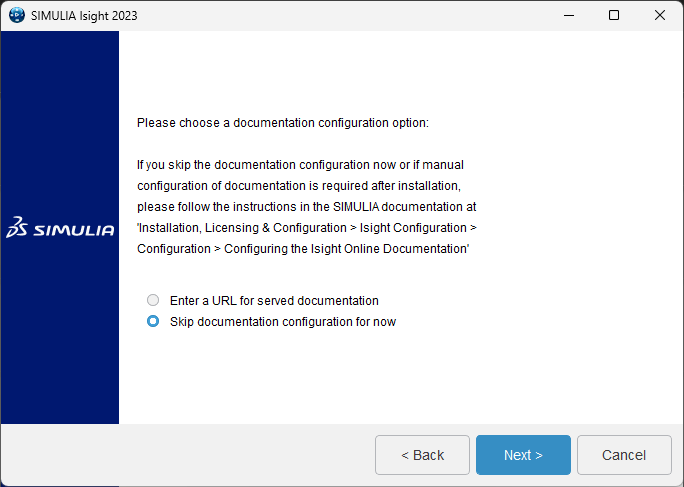Minimize the SIMULIA Isight installer window
Viewport: 684px width, 487px height.
(569, 15)
